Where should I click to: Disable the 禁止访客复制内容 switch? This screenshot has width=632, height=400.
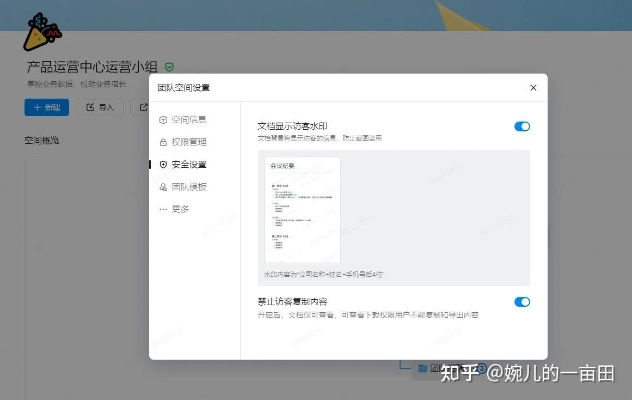pos(521,302)
